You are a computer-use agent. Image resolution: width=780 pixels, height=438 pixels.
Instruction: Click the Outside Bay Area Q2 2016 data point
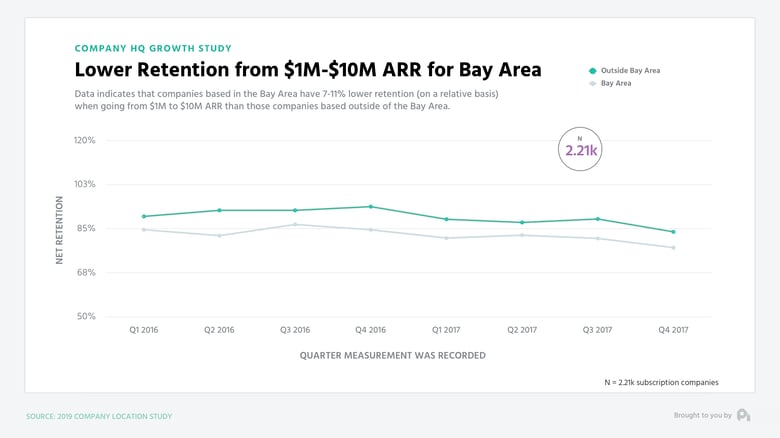(x=219, y=211)
